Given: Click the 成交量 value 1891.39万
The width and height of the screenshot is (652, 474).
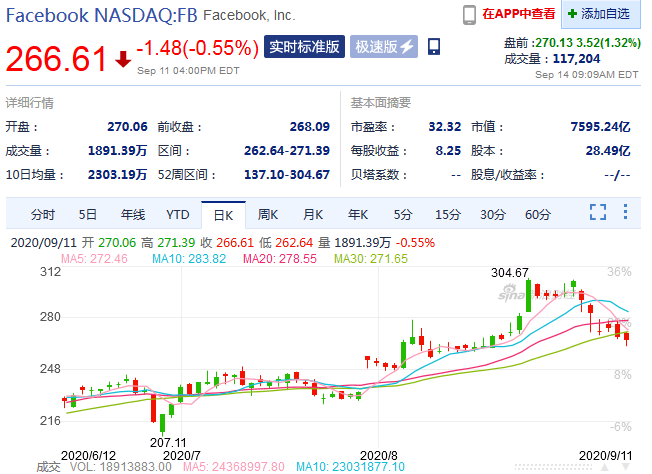Looking at the screenshot, I should pyautogui.click(x=117, y=151).
